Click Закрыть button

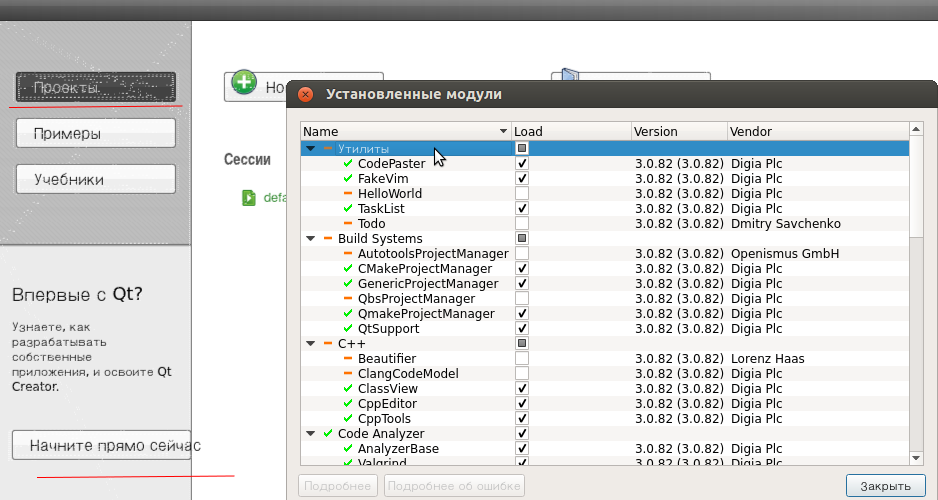[885, 486]
